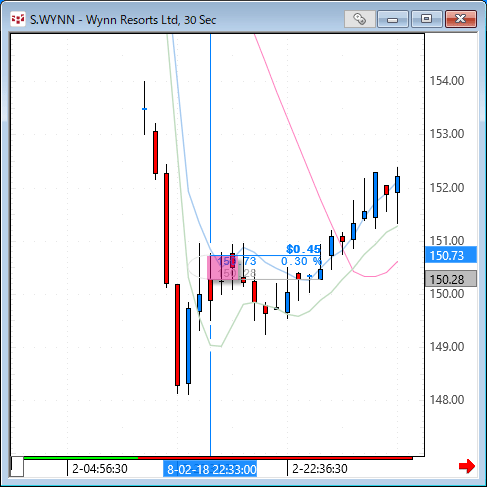The image size is (487, 487).
Task: Click the red scroll-right arrow
Action: click(467, 466)
